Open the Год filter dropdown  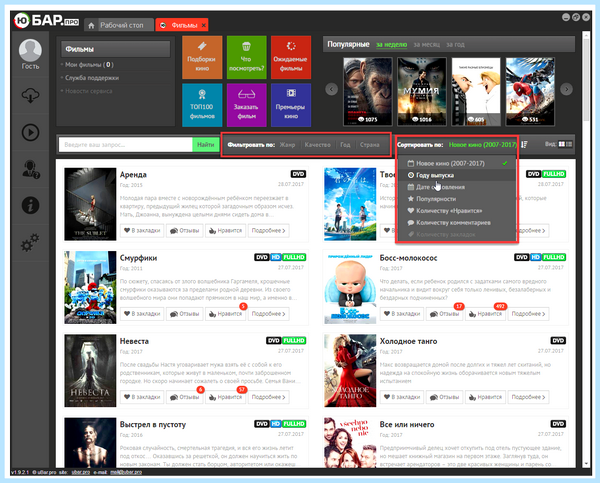345,145
